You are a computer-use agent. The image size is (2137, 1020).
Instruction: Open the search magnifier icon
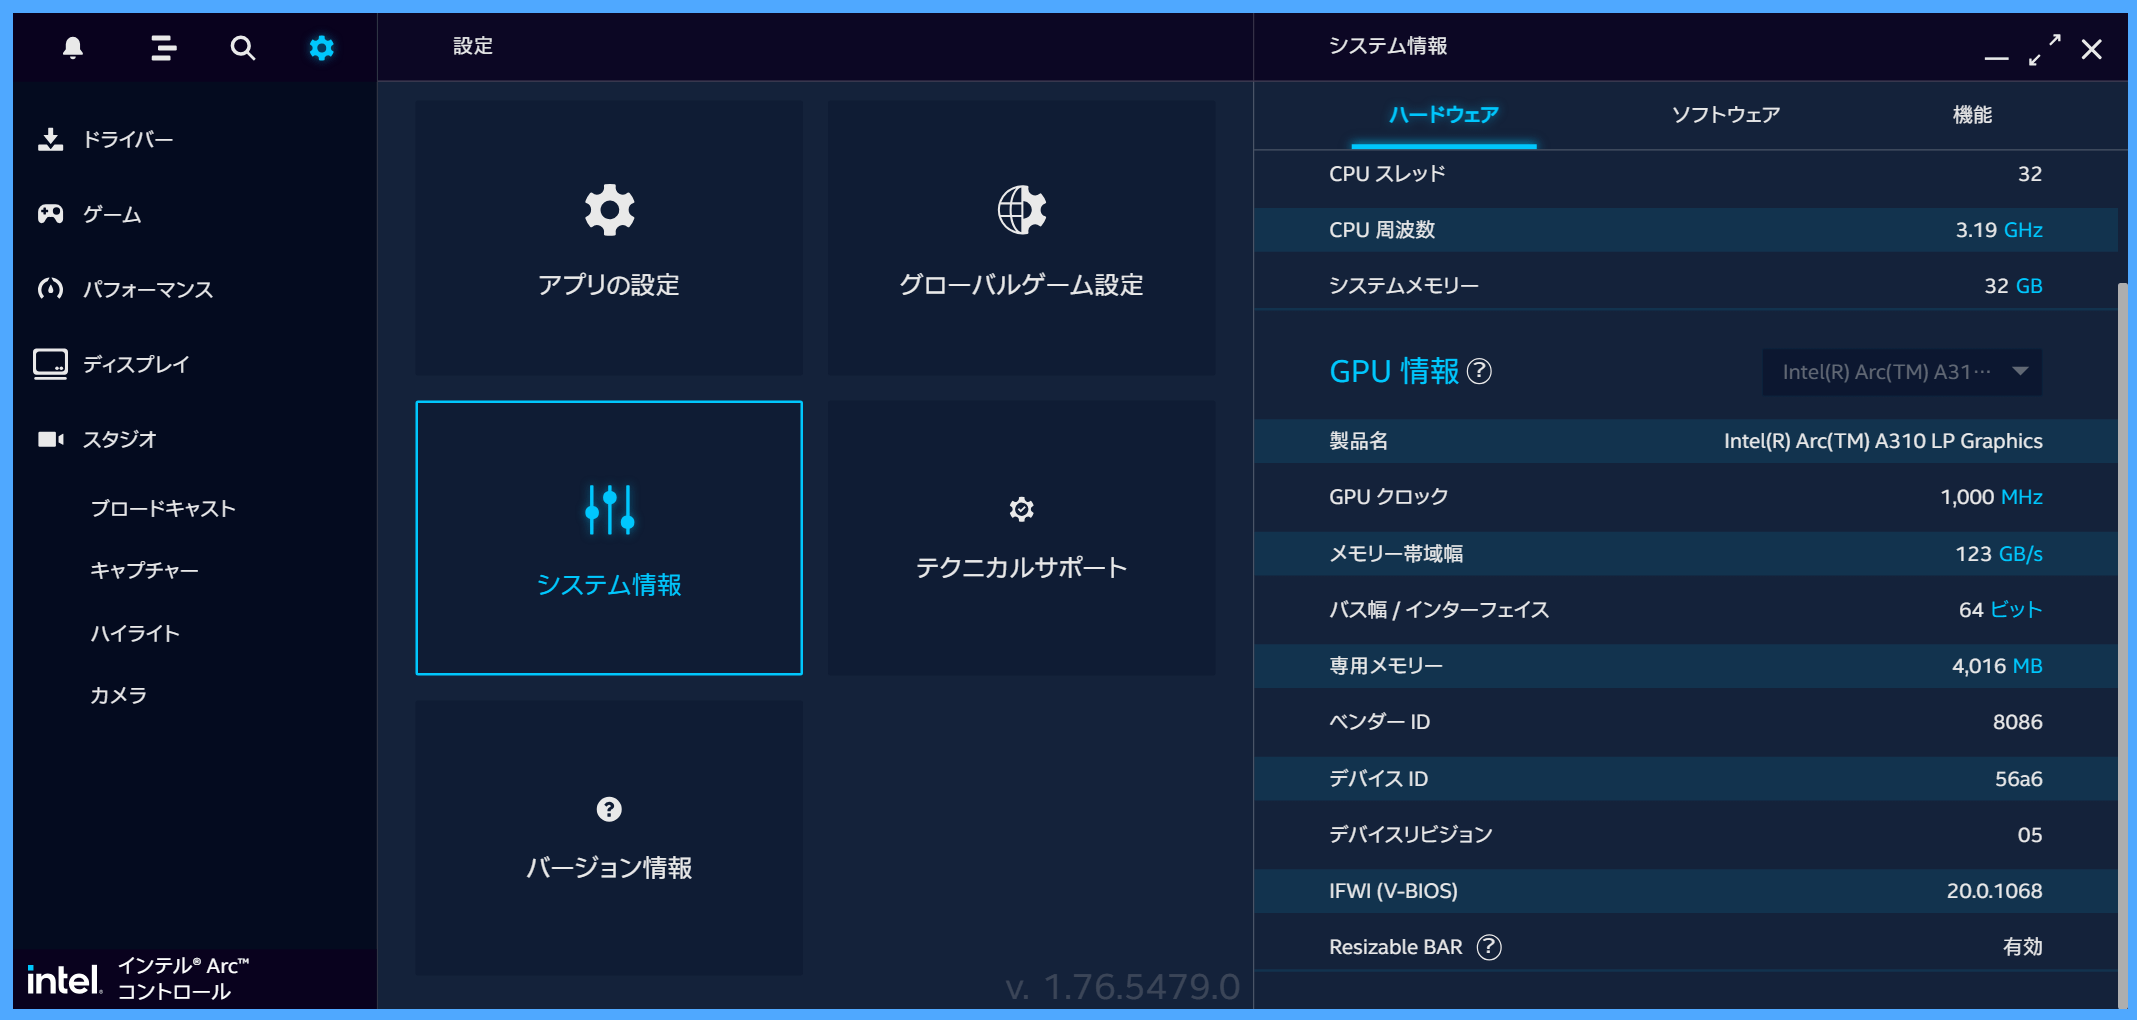click(243, 47)
